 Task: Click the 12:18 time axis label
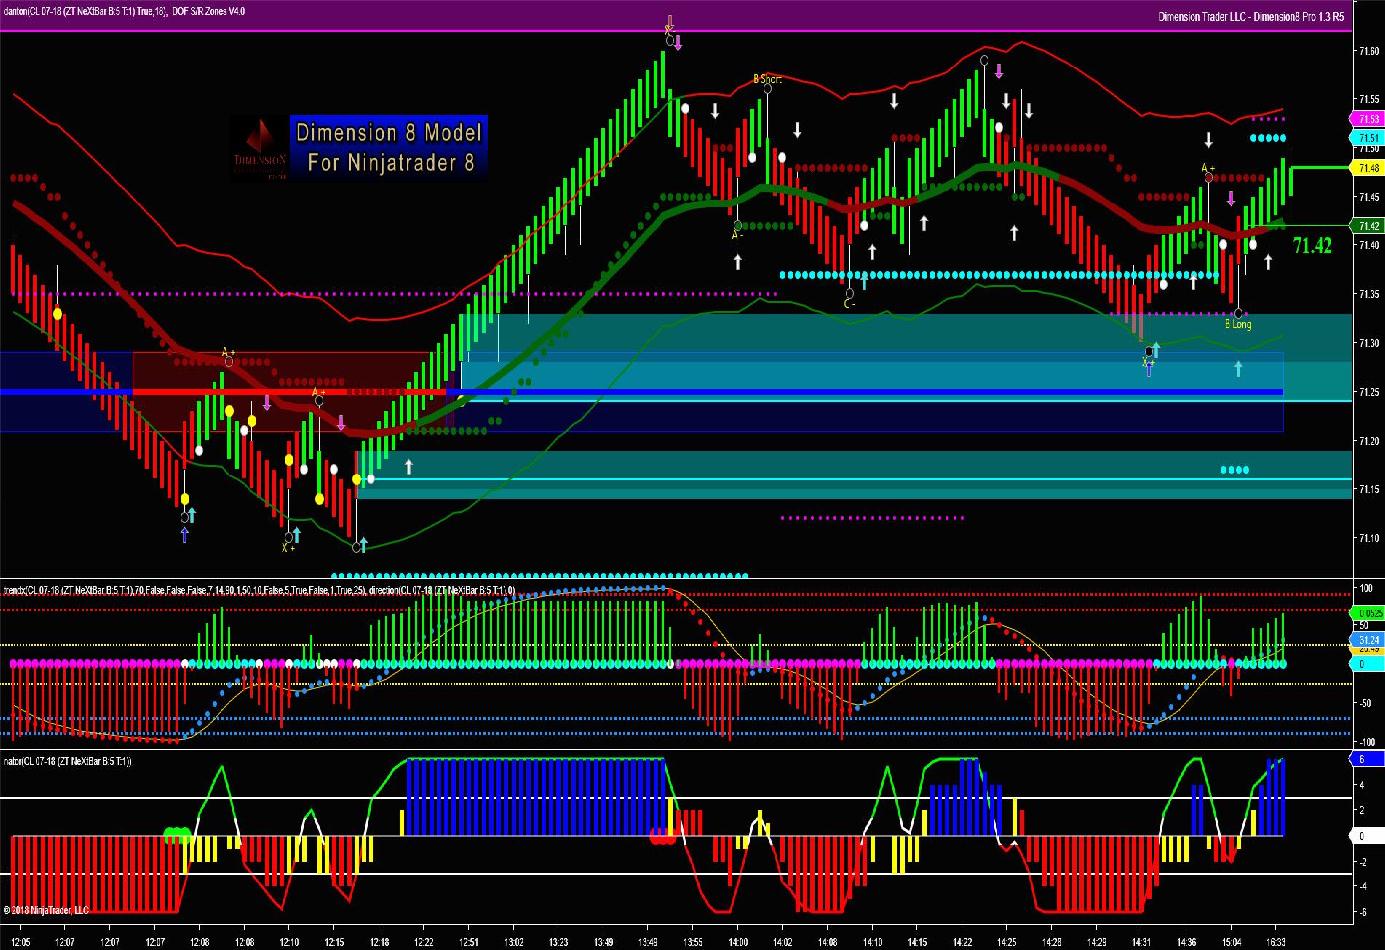[x=379, y=942]
